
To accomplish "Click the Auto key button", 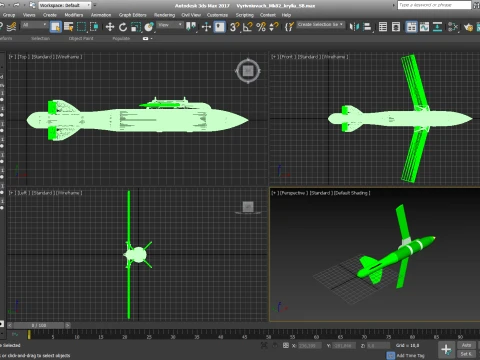I will 466,345.
